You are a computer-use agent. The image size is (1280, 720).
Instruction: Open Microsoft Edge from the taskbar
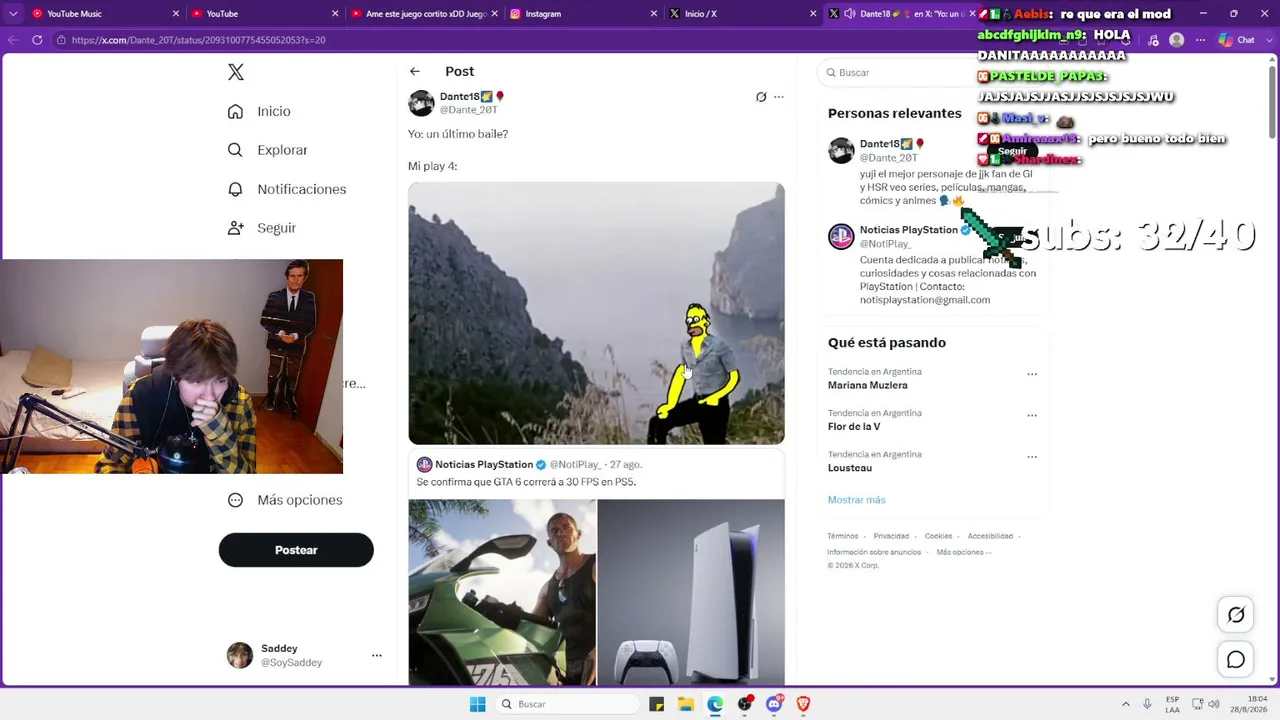coord(715,704)
